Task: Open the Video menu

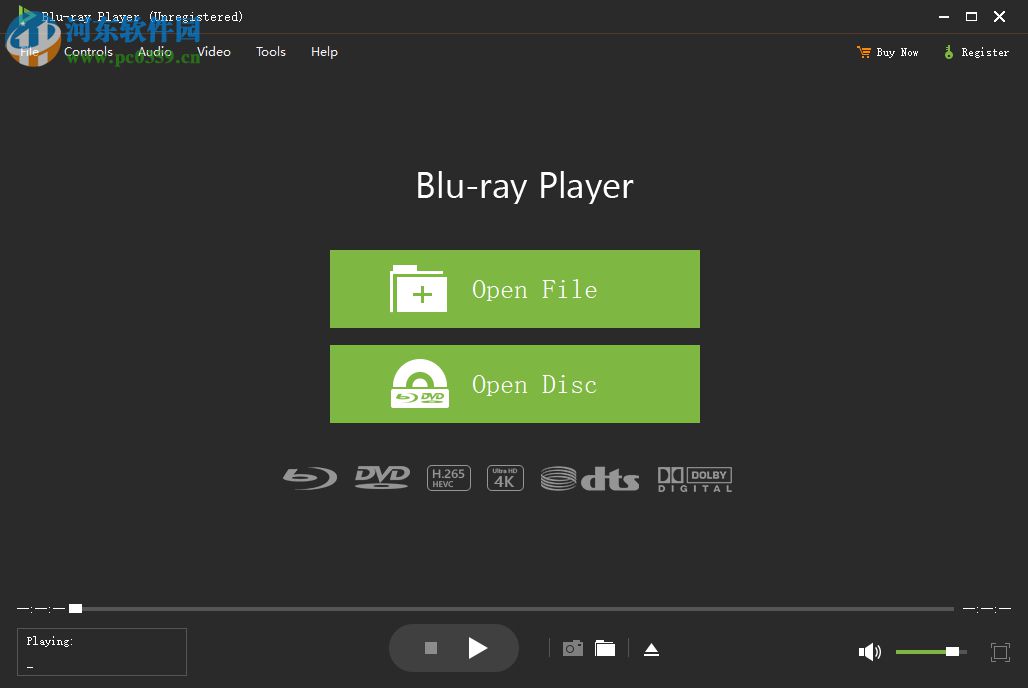Action: pyautogui.click(x=213, y=51)
